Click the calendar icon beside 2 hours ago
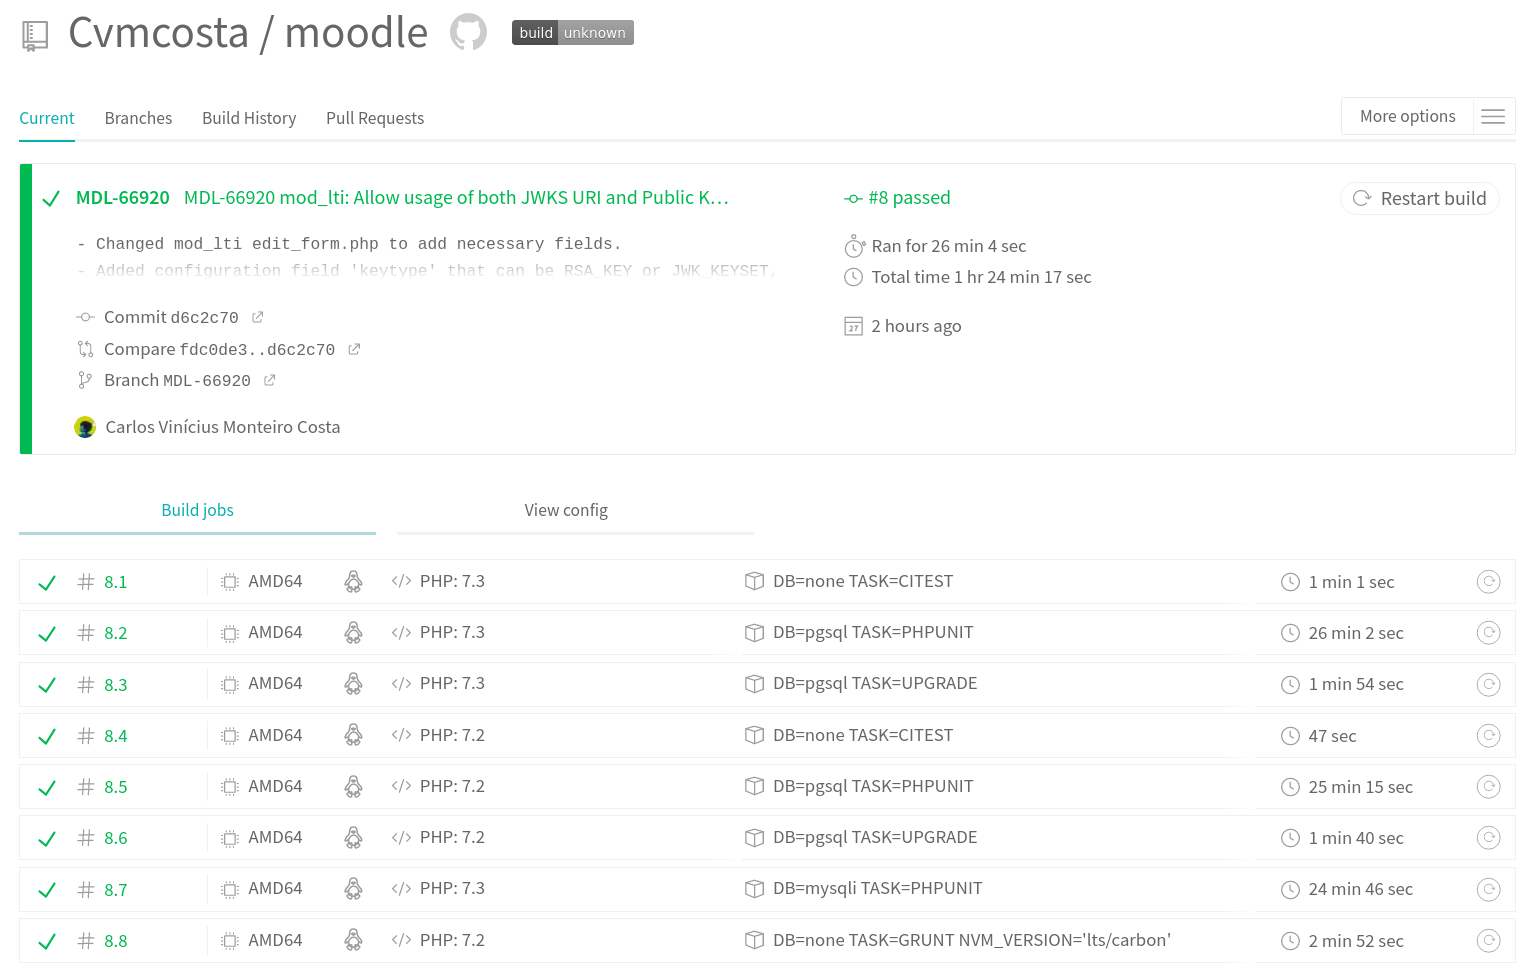Screen dimensions: 1532x979 [854, 326]
